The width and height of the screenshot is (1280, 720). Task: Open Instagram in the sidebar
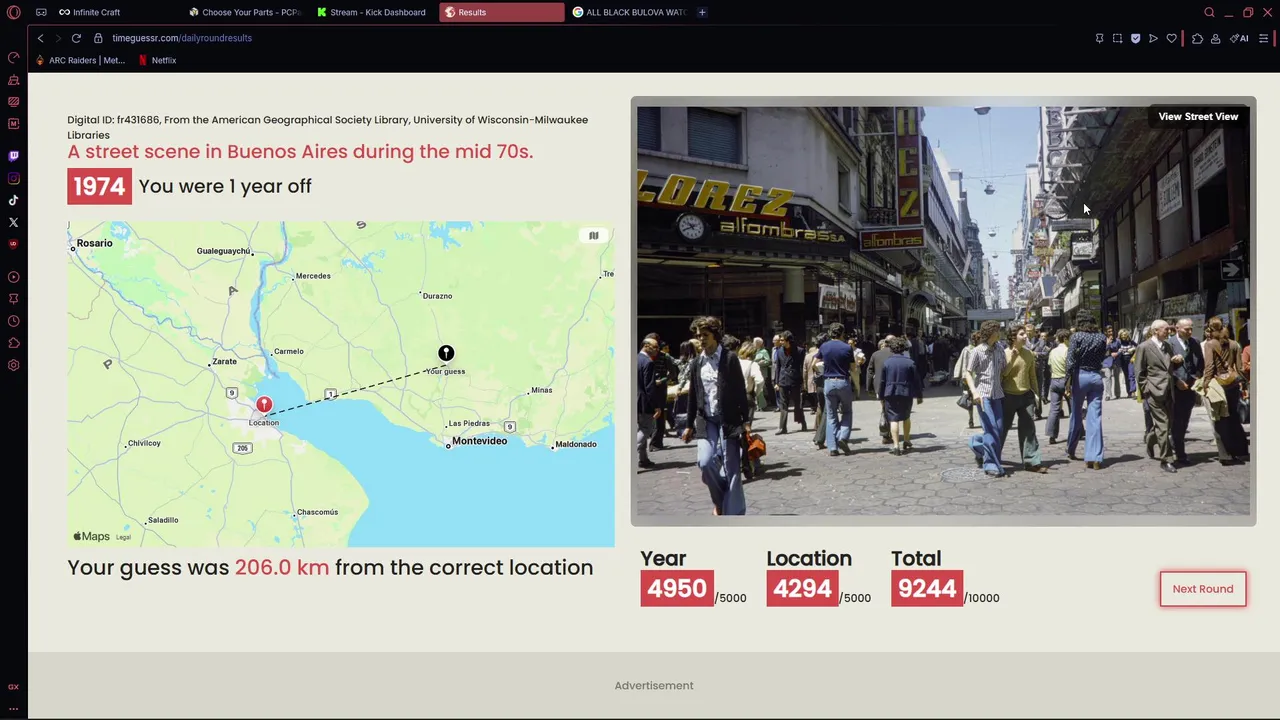pos(13,178)
